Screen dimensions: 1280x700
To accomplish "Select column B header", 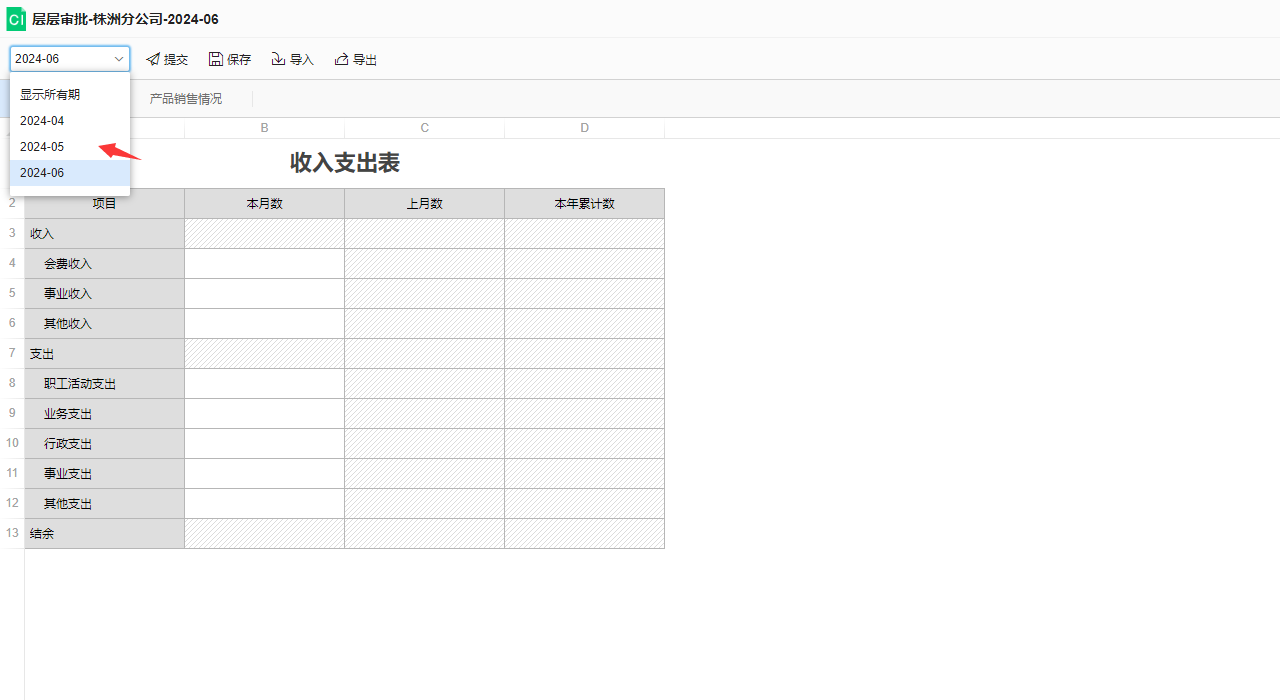I will tap(264, 128).
